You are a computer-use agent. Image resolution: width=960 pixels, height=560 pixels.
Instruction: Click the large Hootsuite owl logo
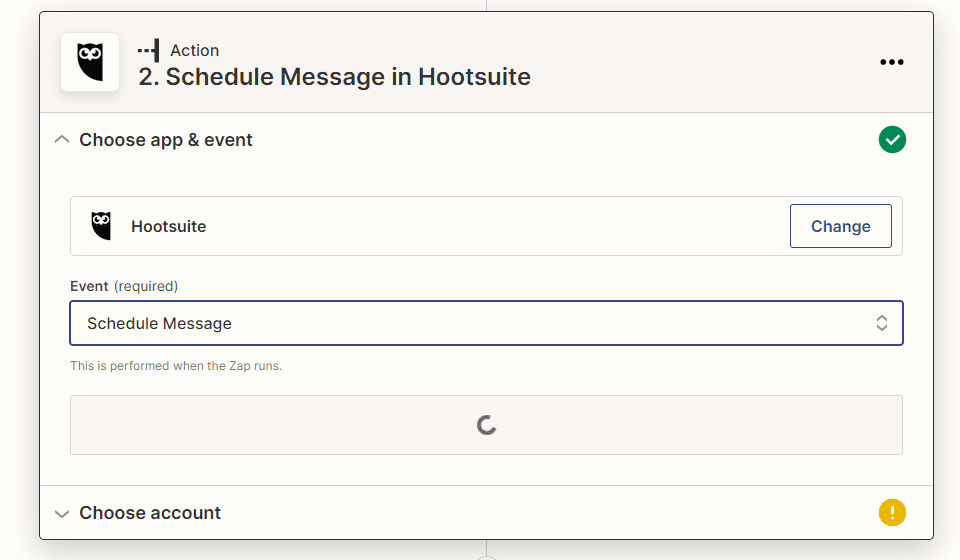(90, 62)
